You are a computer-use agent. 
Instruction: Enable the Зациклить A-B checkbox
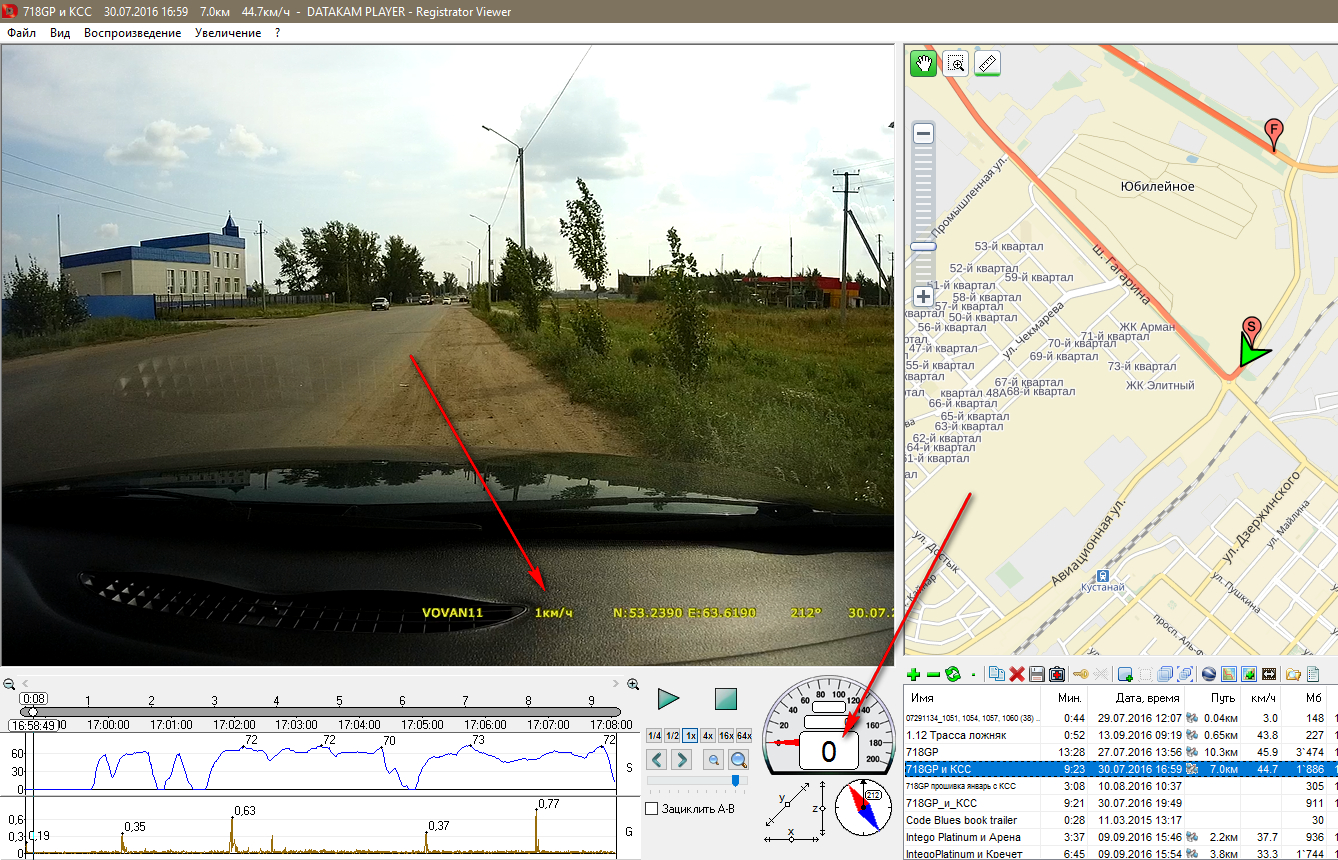click(x=652, y=808)
